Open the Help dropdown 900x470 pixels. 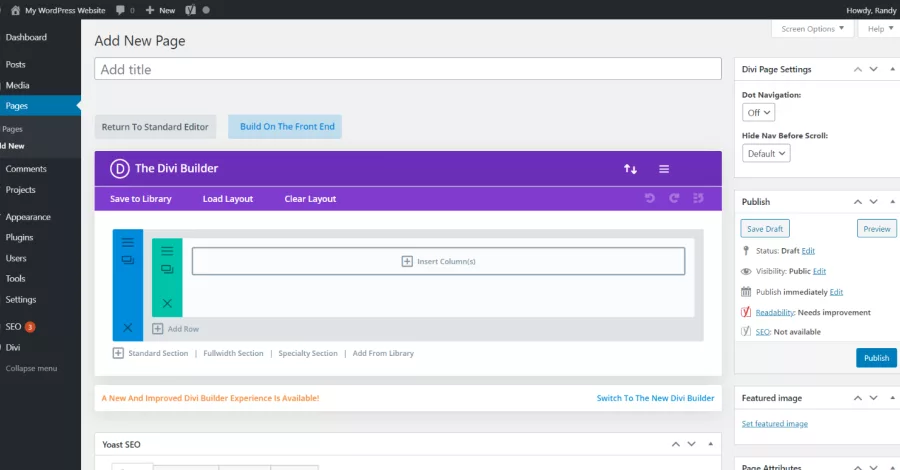click(879, 29)
